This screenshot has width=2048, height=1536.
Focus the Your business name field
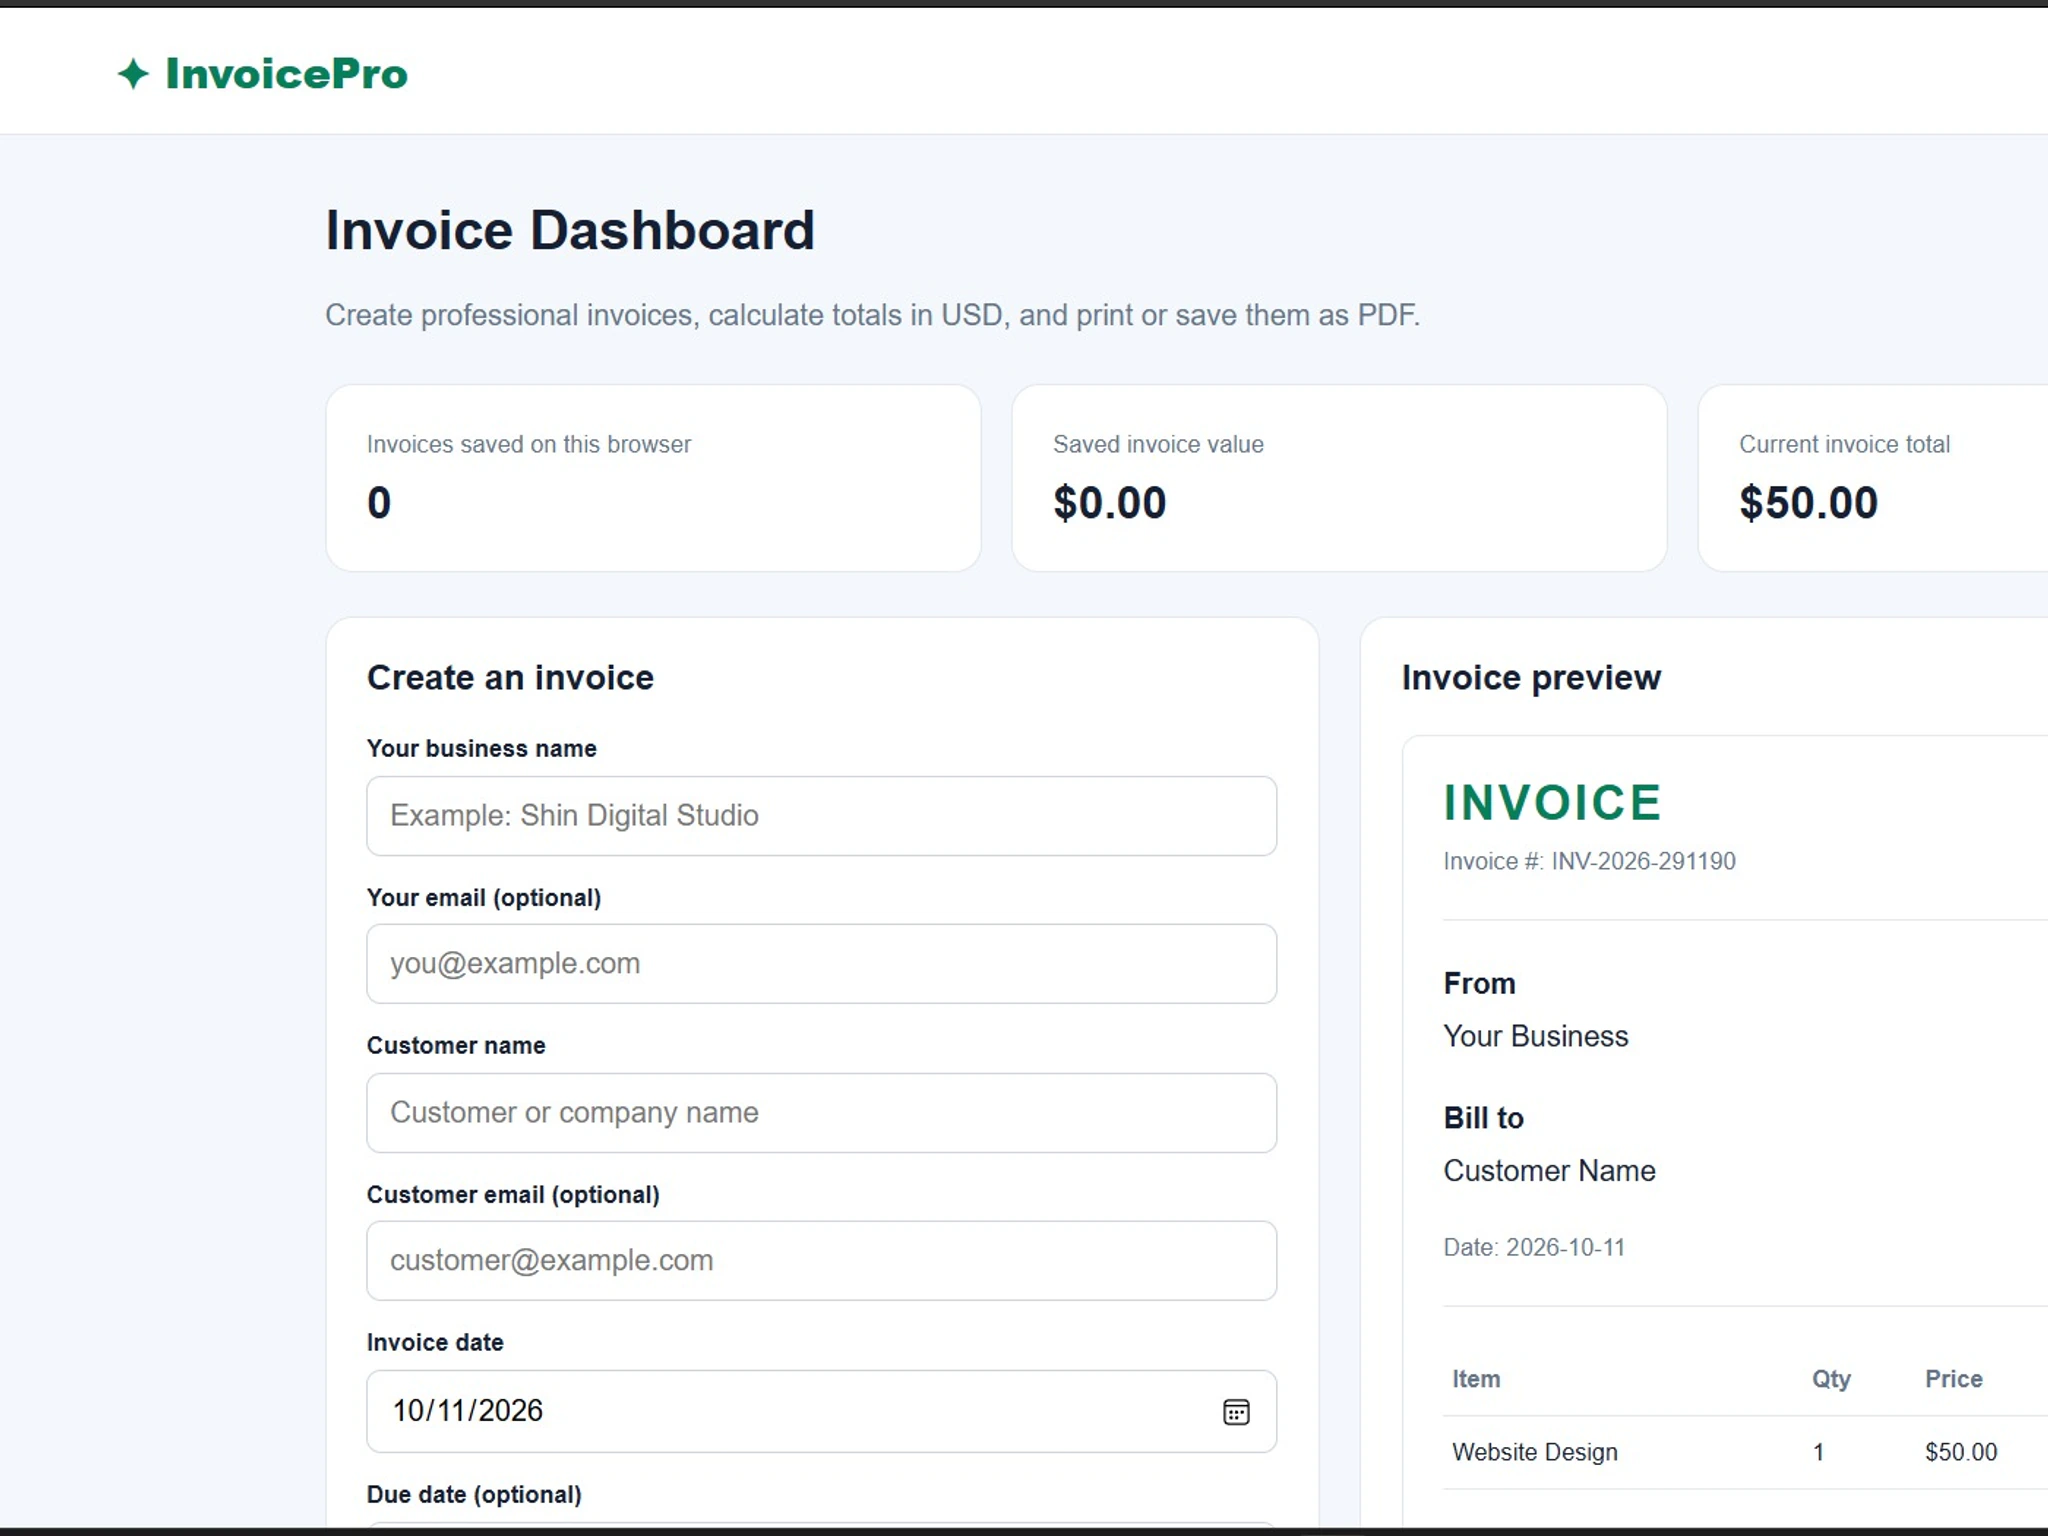coord(821,816)
